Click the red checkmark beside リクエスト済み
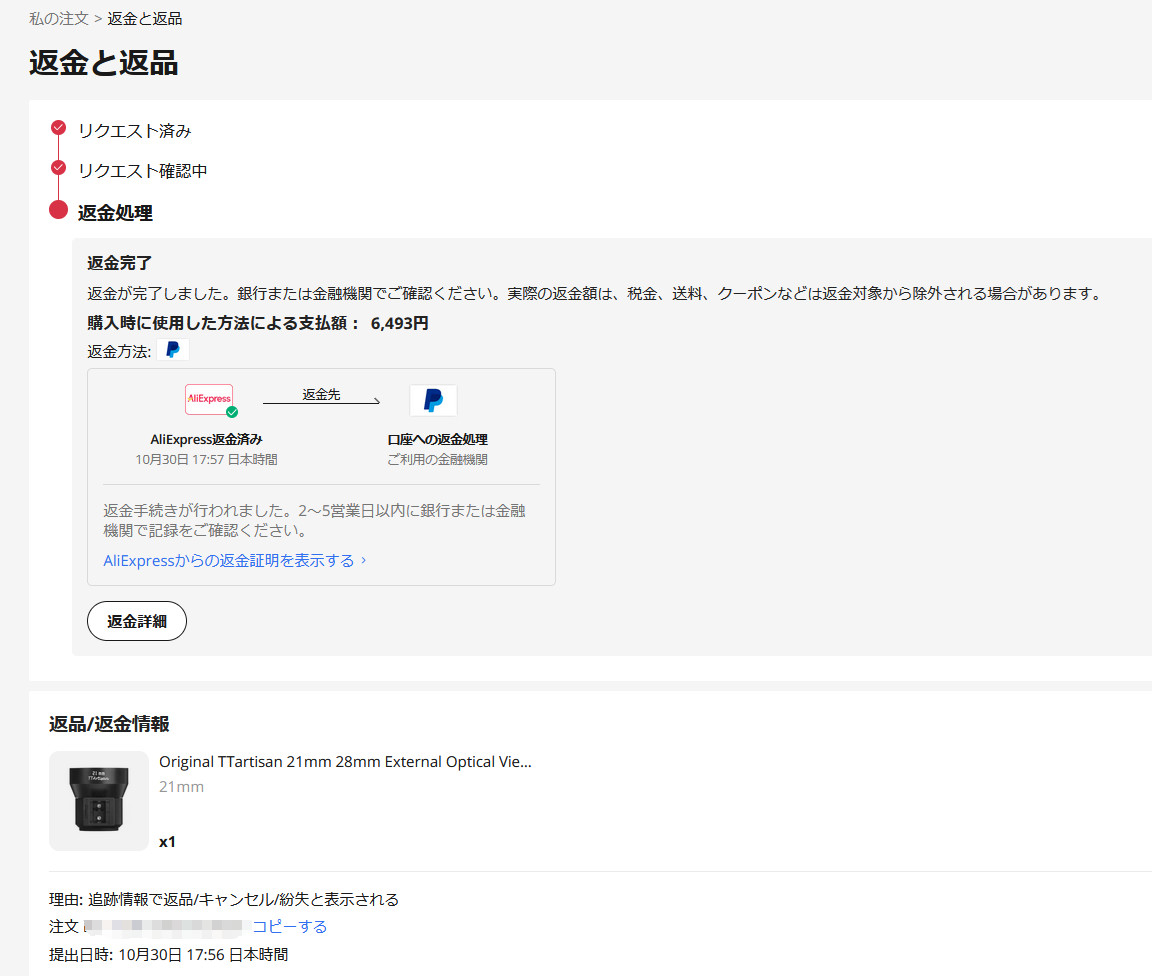 (57, 127)
